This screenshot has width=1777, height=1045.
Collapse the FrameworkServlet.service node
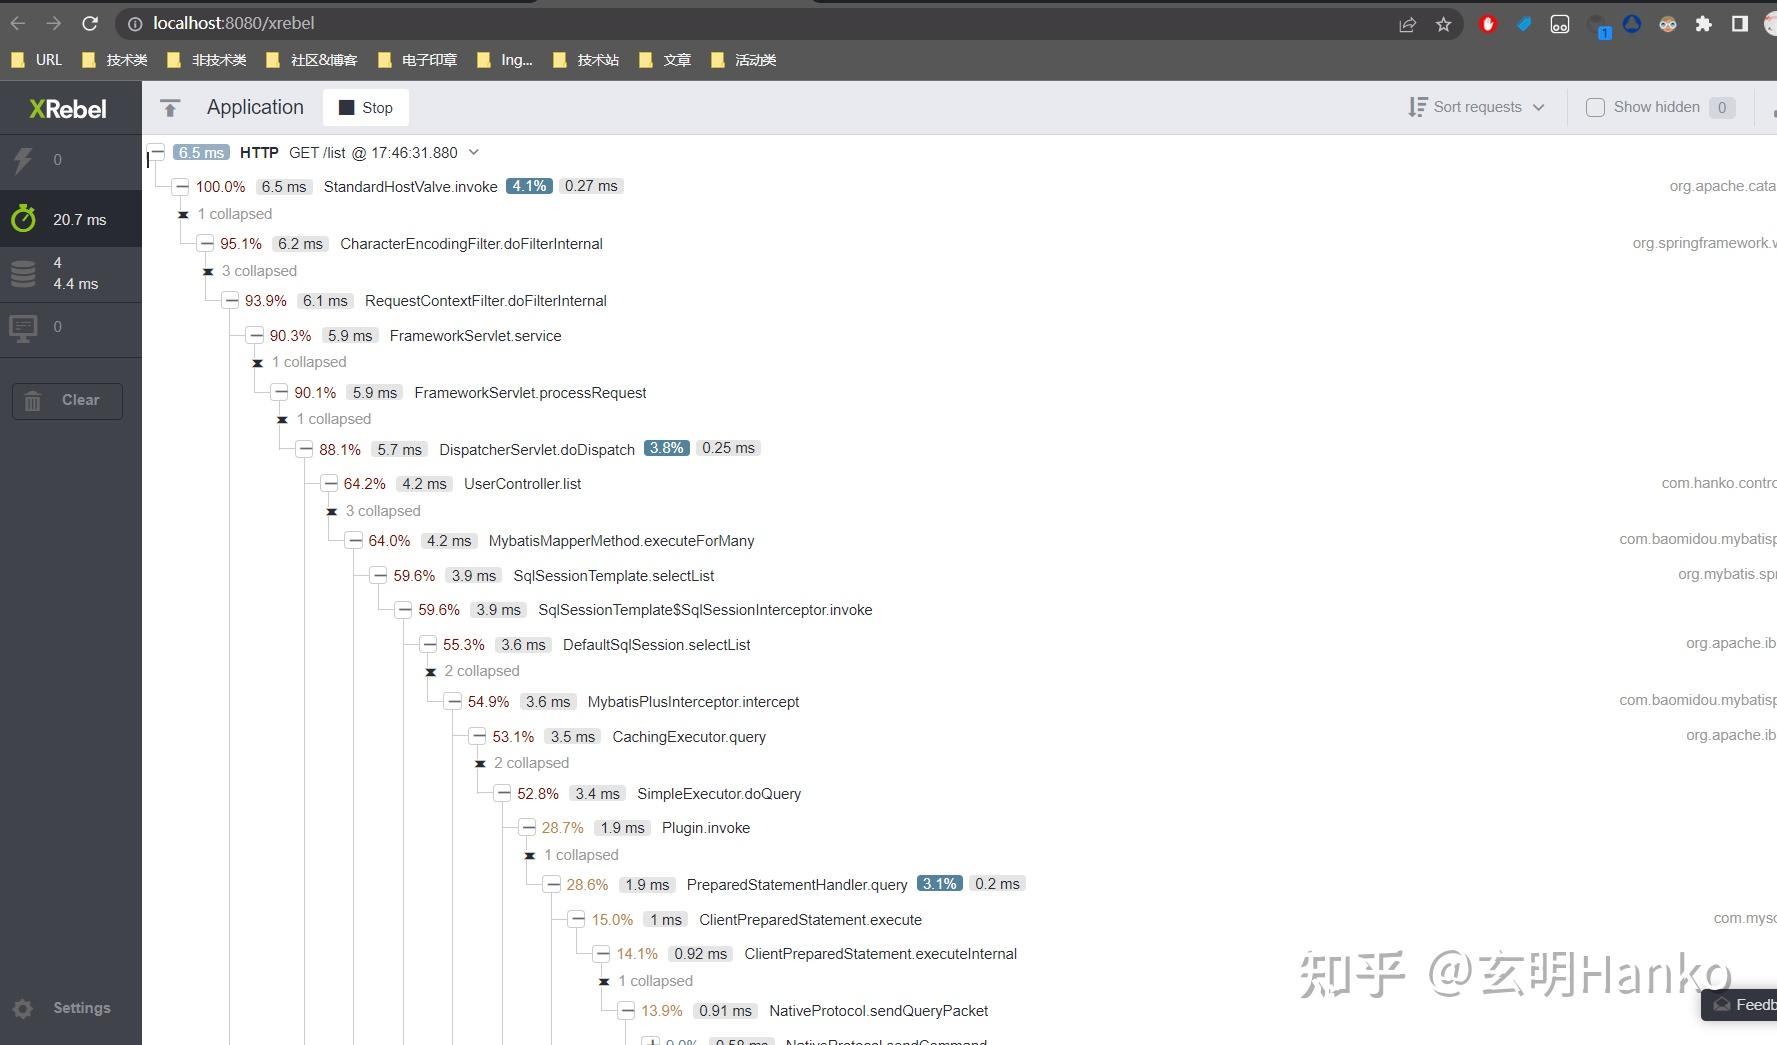pyautogui.click(x=256, y=336)
